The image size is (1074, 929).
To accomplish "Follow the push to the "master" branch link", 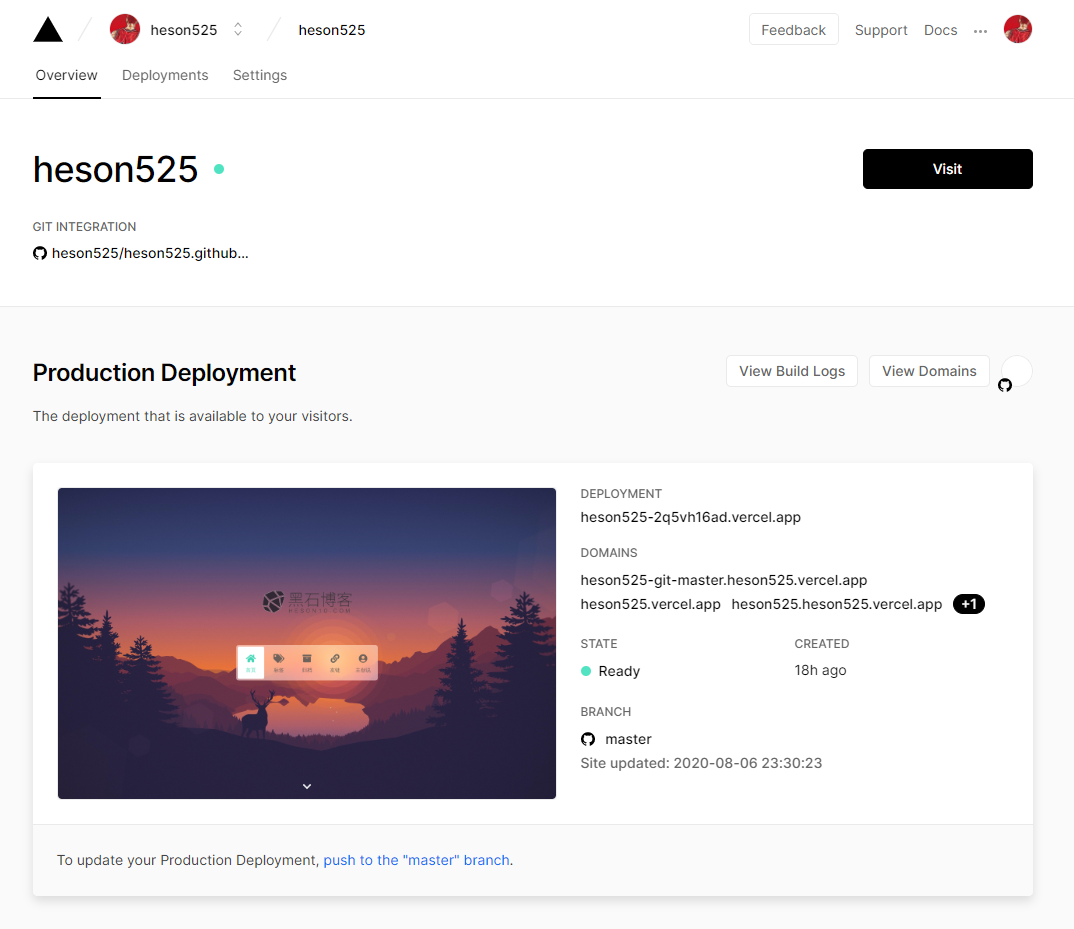I will pyautogui.click(x=416, y=860).
